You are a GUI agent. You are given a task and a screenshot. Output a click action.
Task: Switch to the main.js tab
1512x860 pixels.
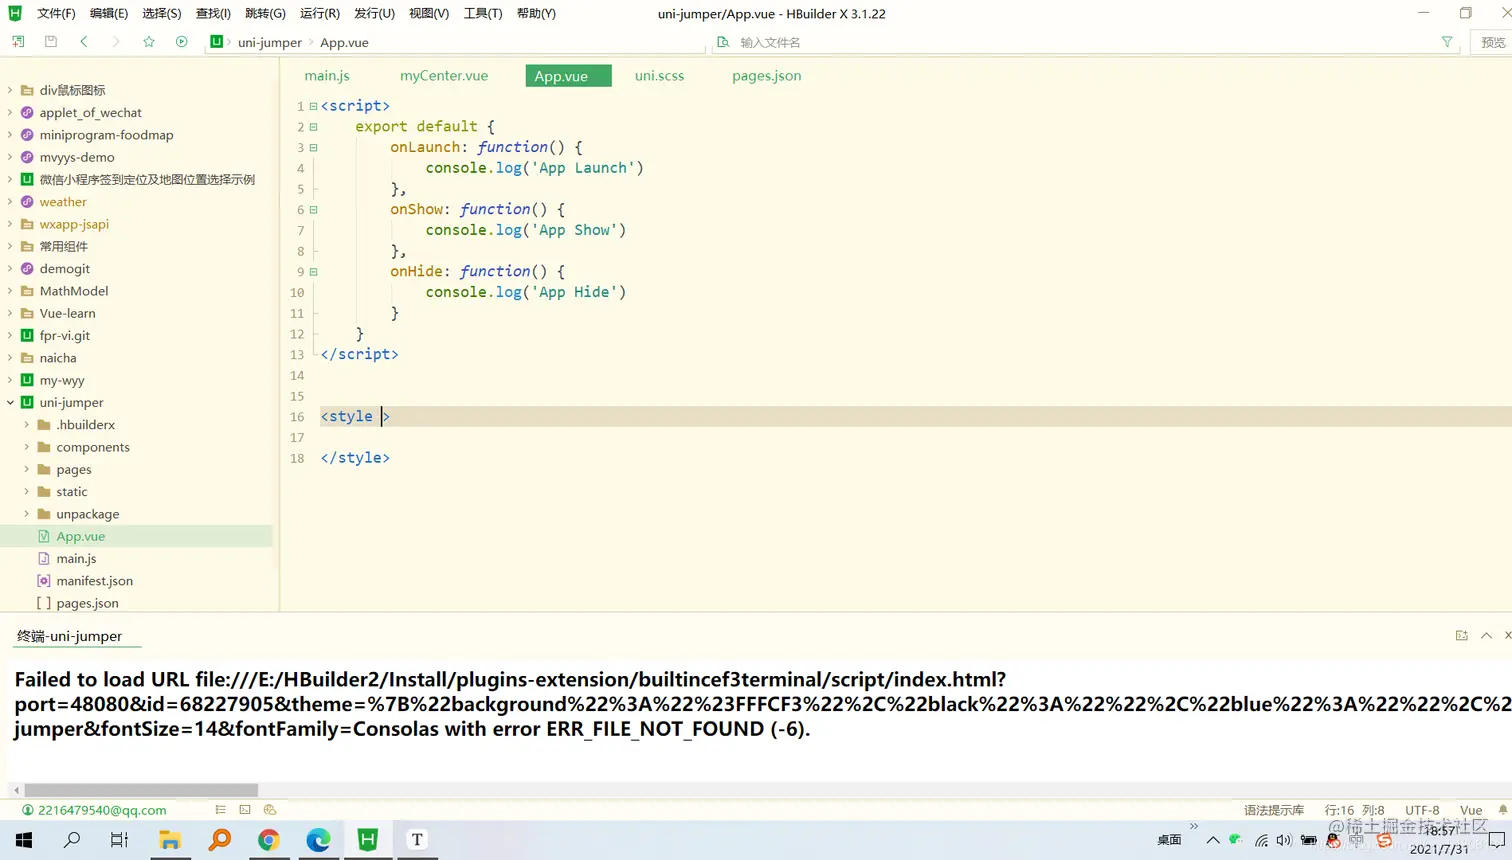(x=327, y=76)
